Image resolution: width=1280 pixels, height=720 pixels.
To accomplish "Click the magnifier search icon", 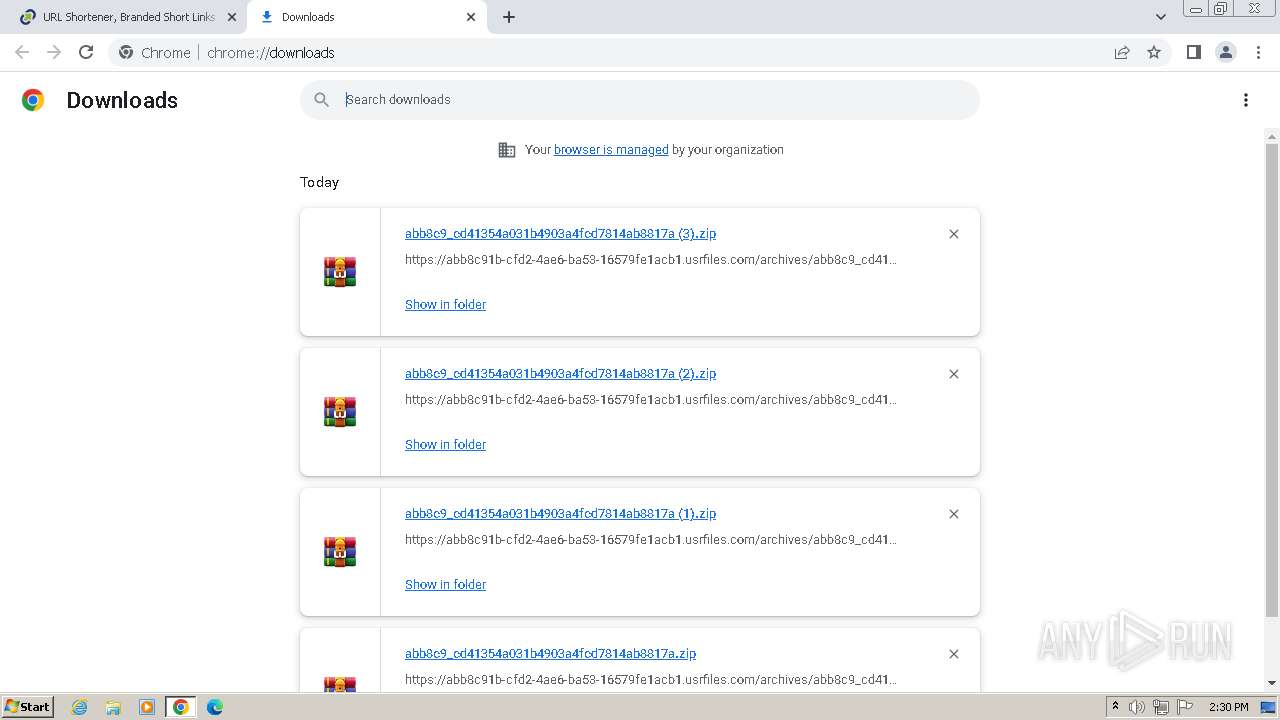I will (321, 100).
